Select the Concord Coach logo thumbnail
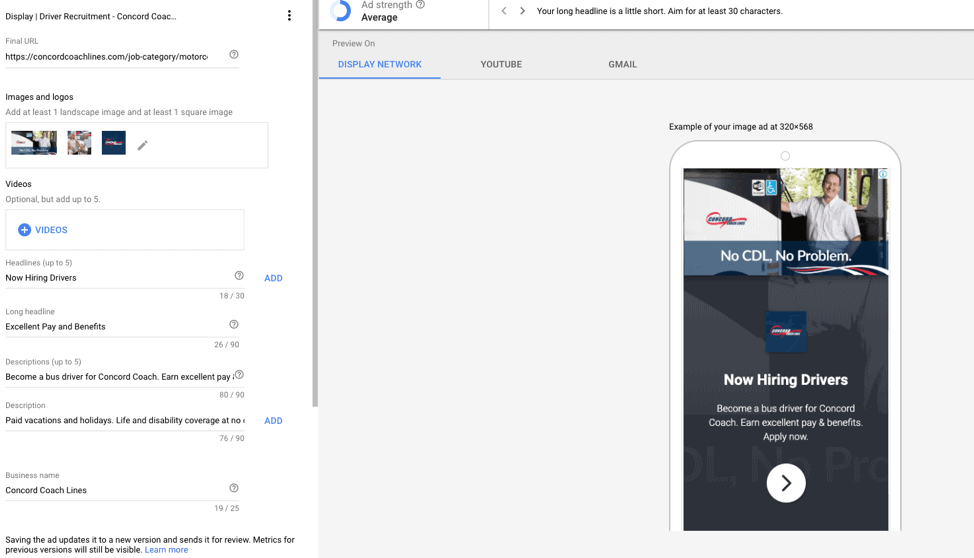 114,143
